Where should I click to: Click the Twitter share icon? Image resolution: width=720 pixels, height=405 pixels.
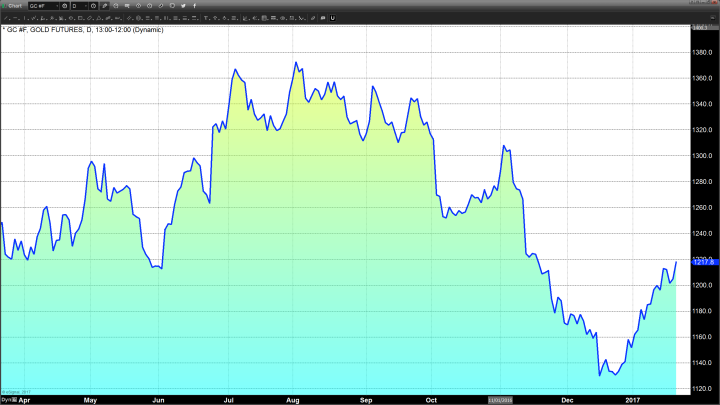pyautogui.click(x=184, y=6)
